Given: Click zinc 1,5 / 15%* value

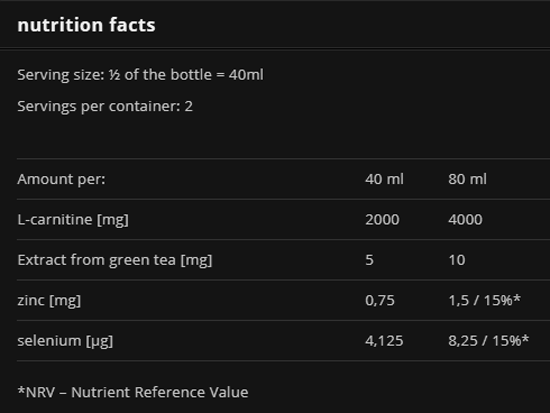Looking at the screenshot, I should click(x=484, y=300).
